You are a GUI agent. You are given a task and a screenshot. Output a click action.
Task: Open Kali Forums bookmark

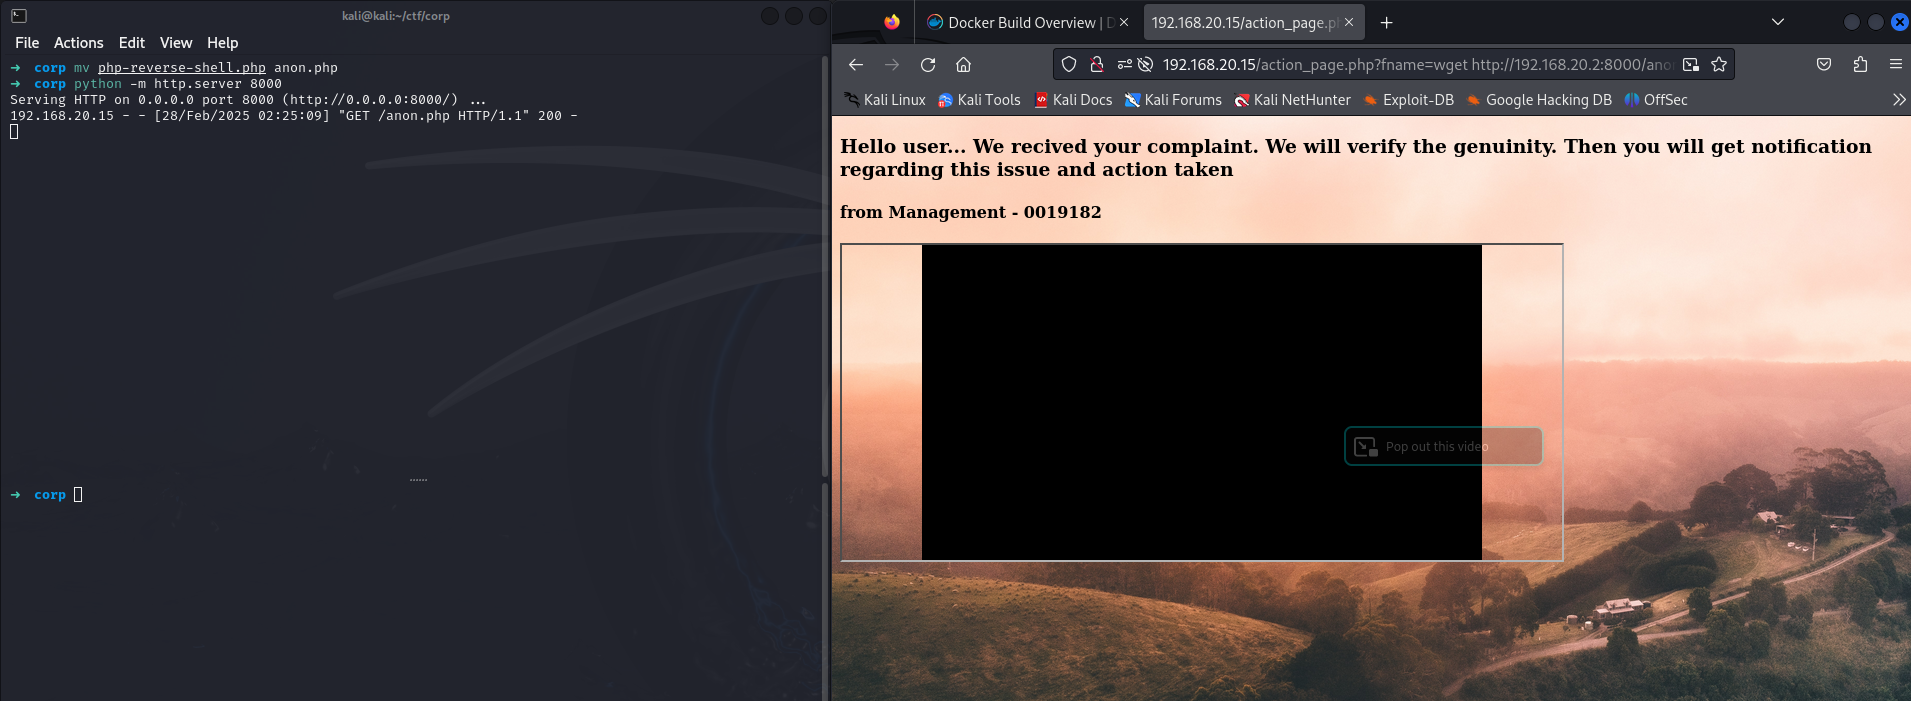1173,100
